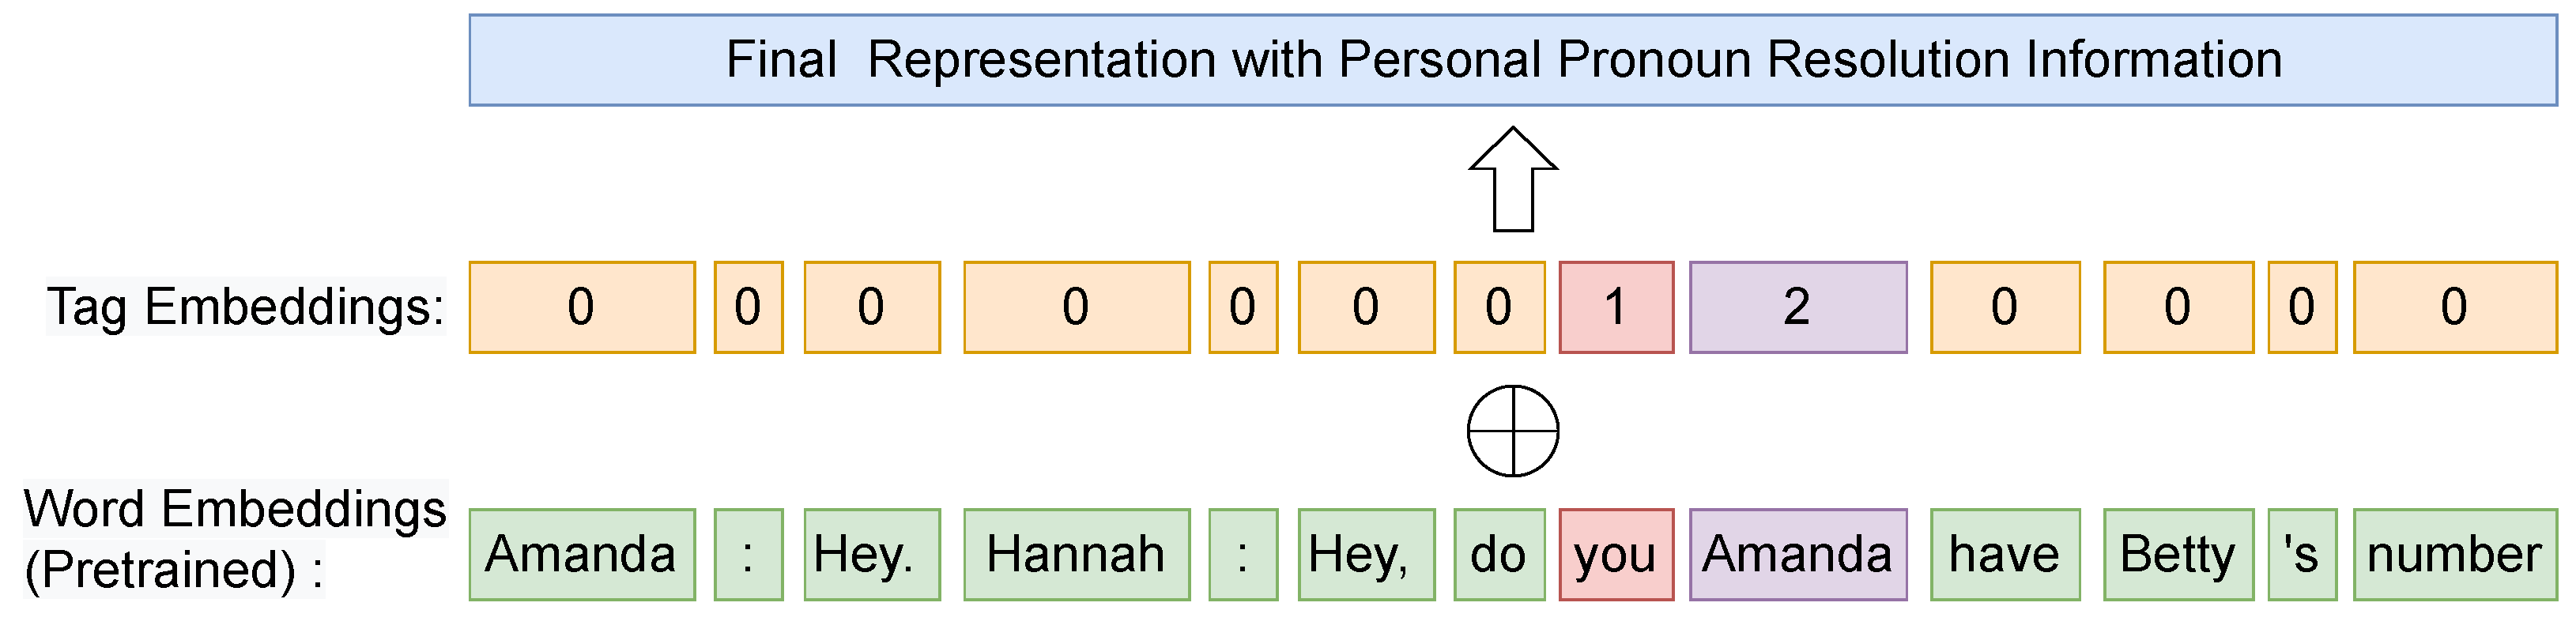Click the 'Hey.' word box
The image size is (2576, 629).
point(872,555)
